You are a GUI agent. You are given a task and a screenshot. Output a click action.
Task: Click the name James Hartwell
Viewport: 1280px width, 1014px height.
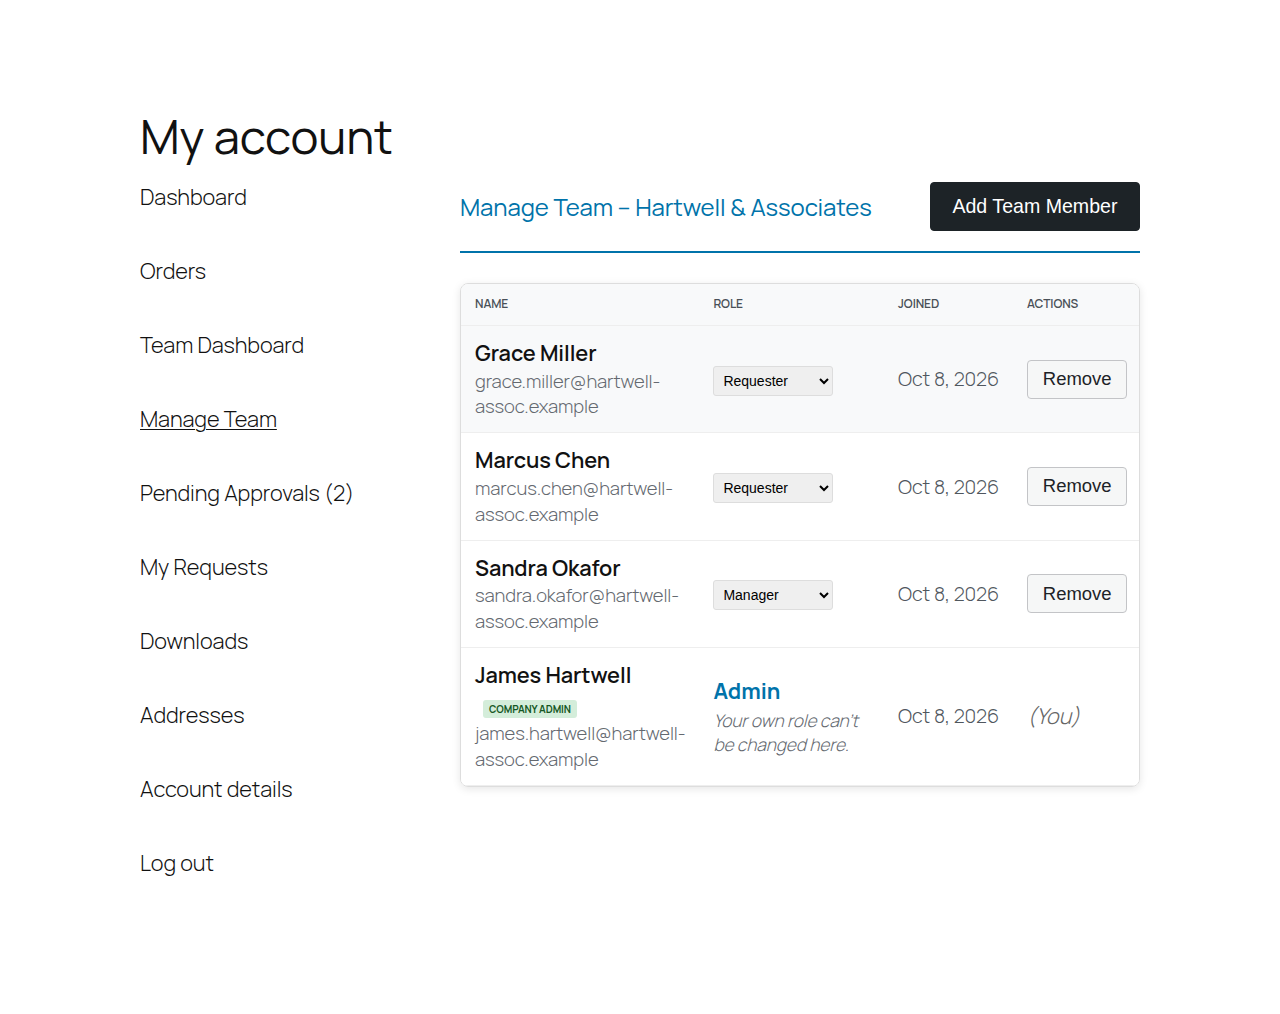click(553, 676)
